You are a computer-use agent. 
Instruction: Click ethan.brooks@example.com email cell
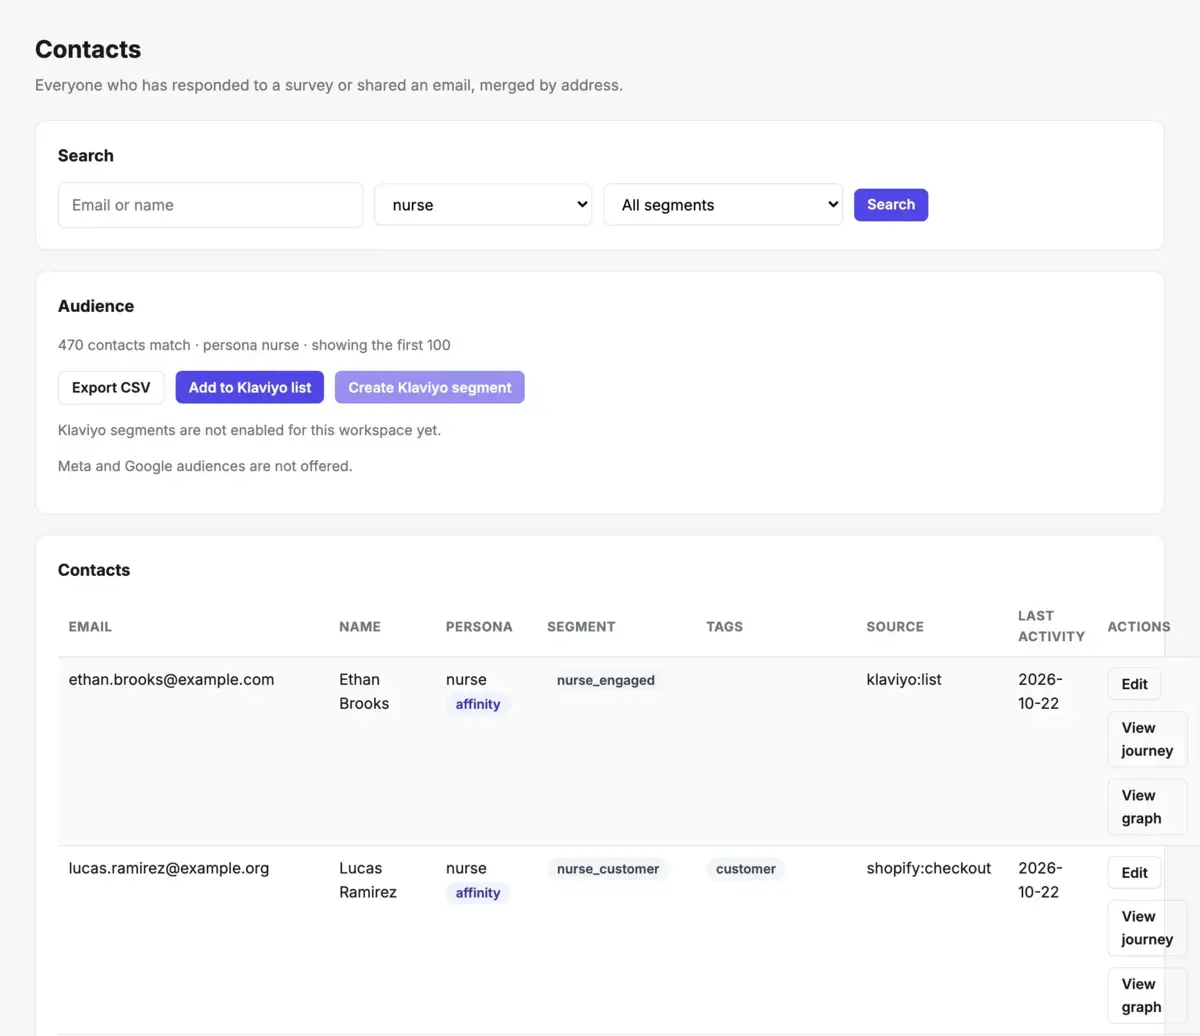coord(171,680)
